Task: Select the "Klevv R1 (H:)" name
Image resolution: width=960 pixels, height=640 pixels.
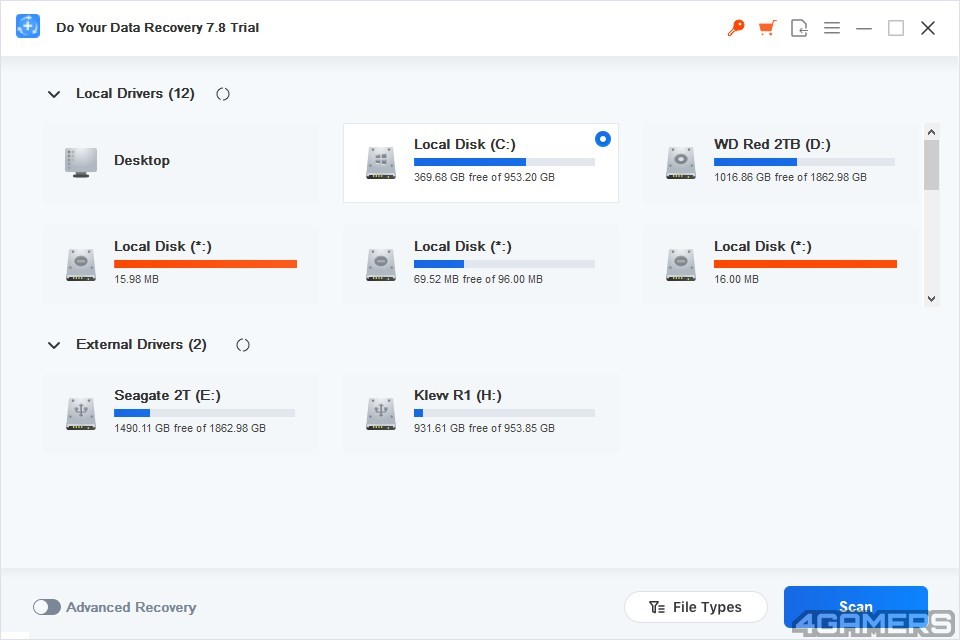Action: tap(458, 396)
